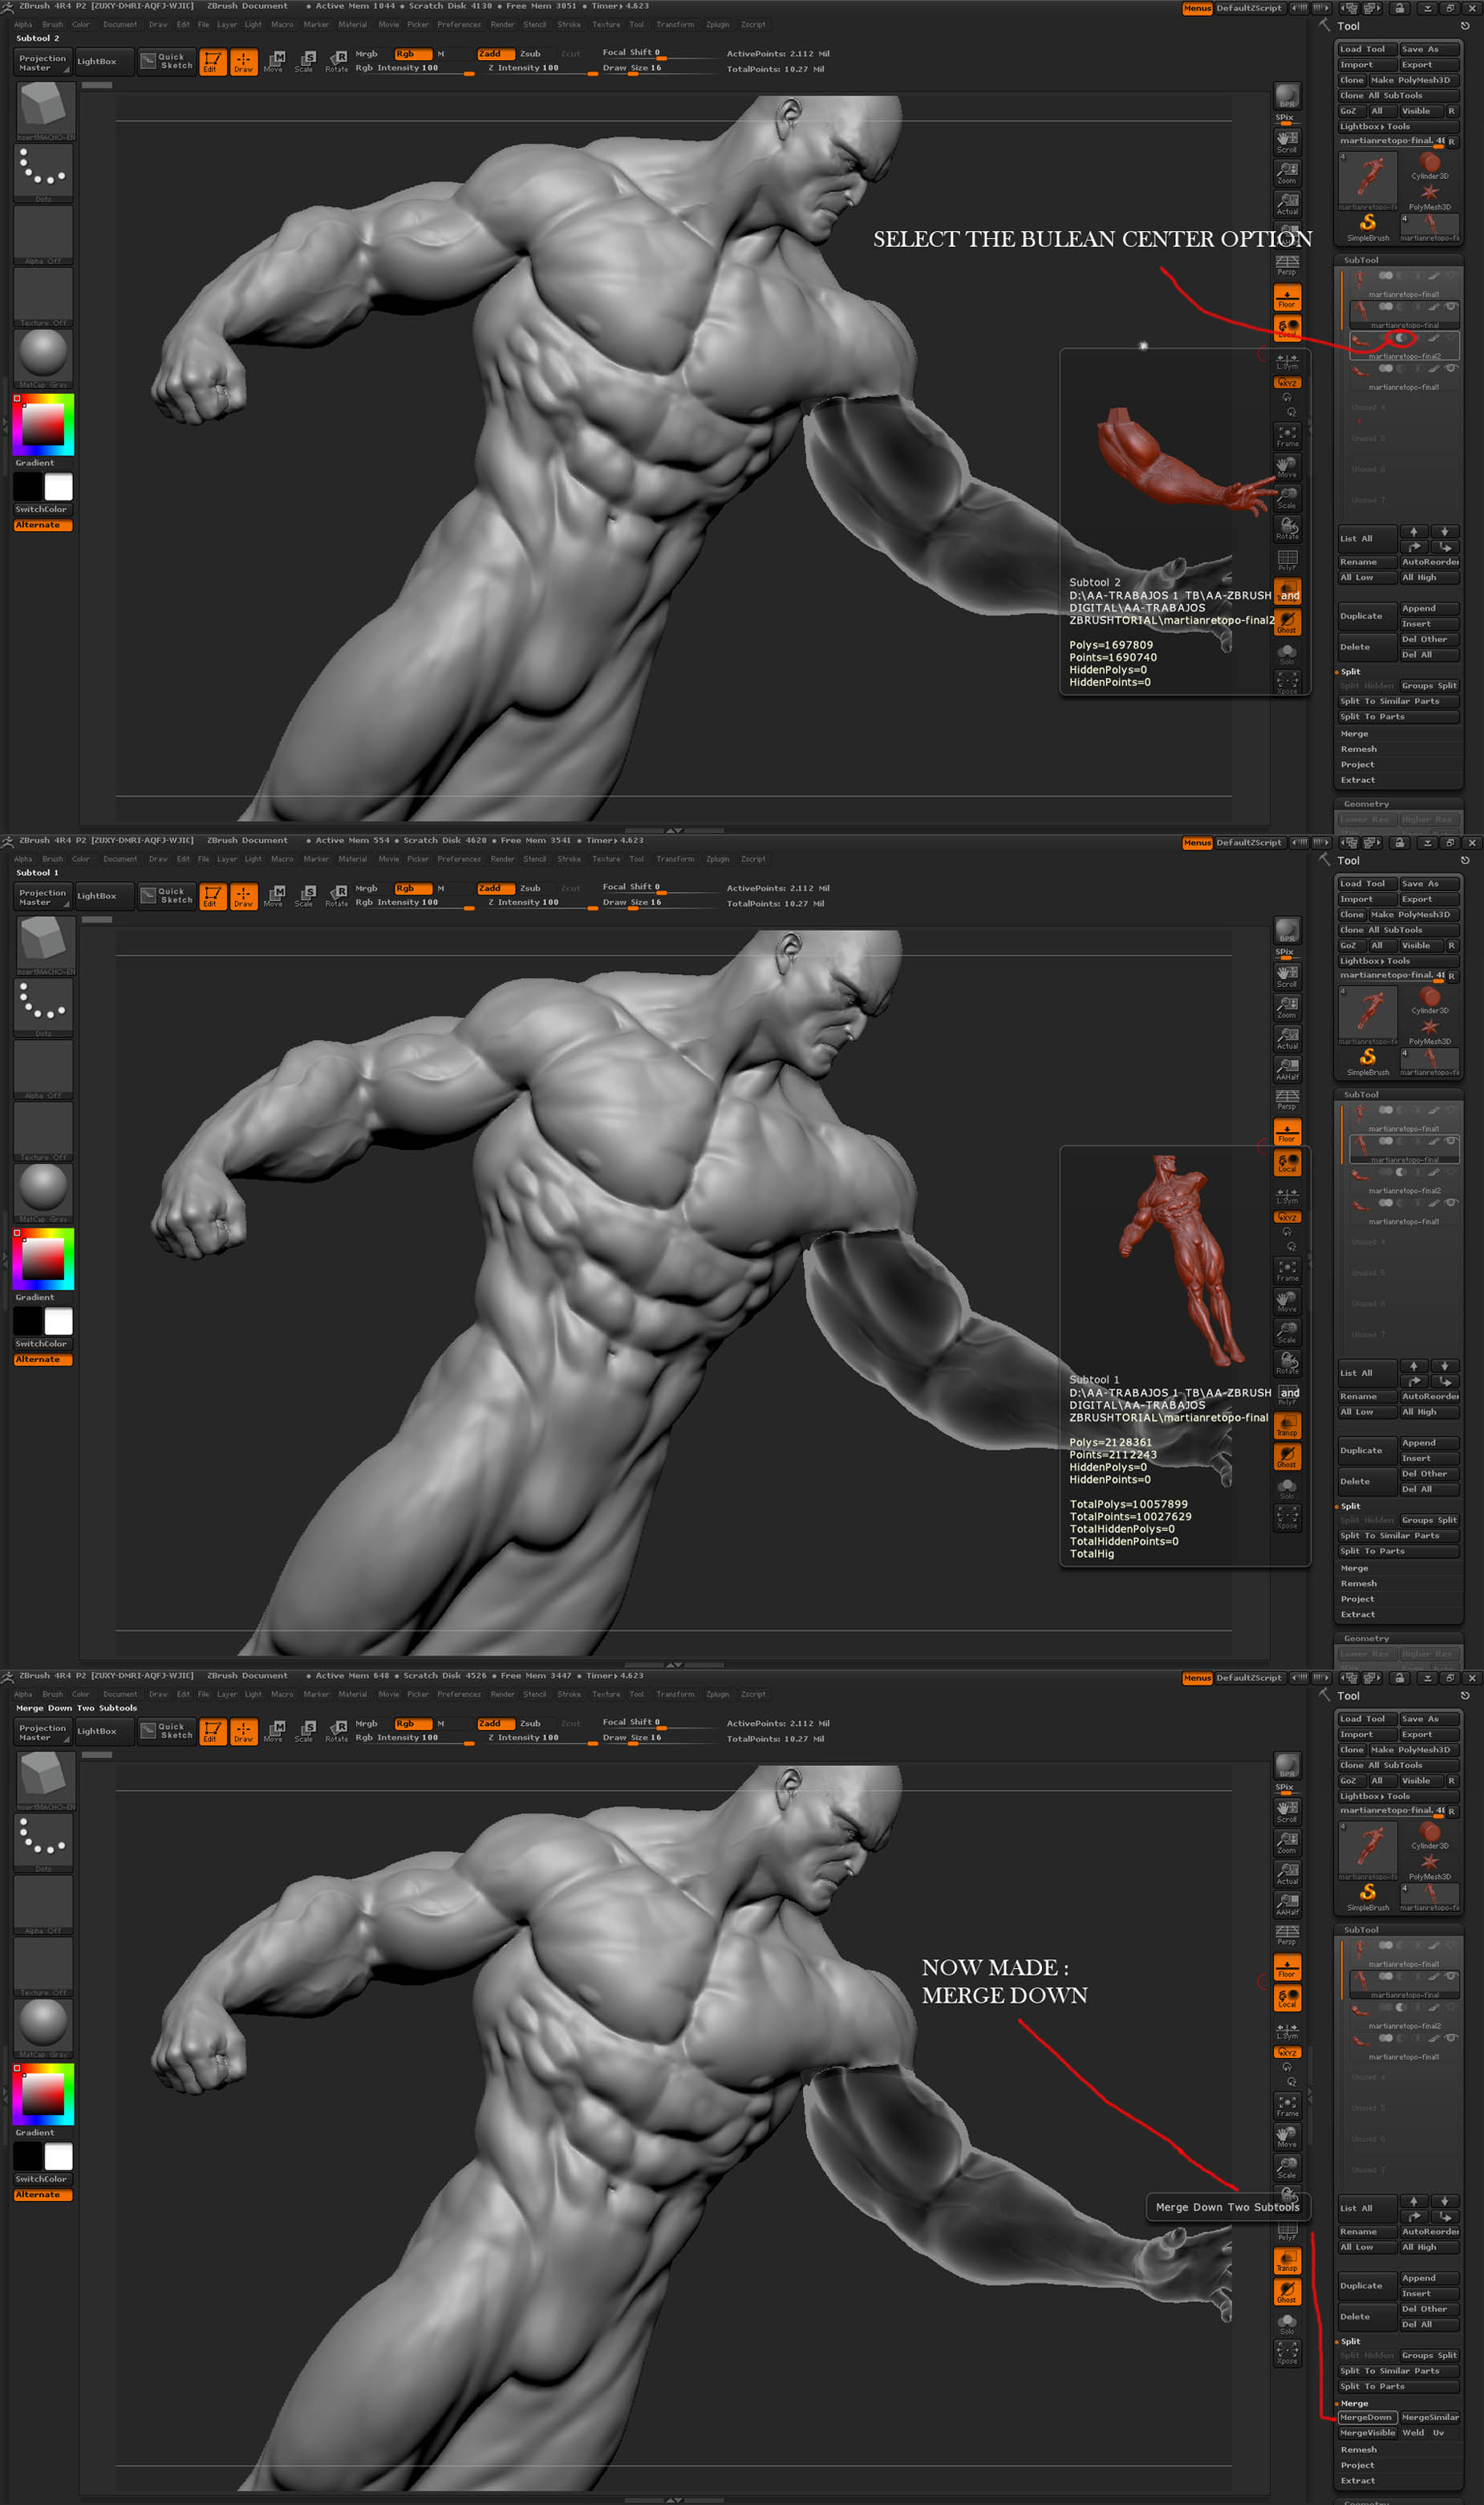Enable Zsub mode in the middle screenshot
1484x2505 pixels.
[530, 888]
